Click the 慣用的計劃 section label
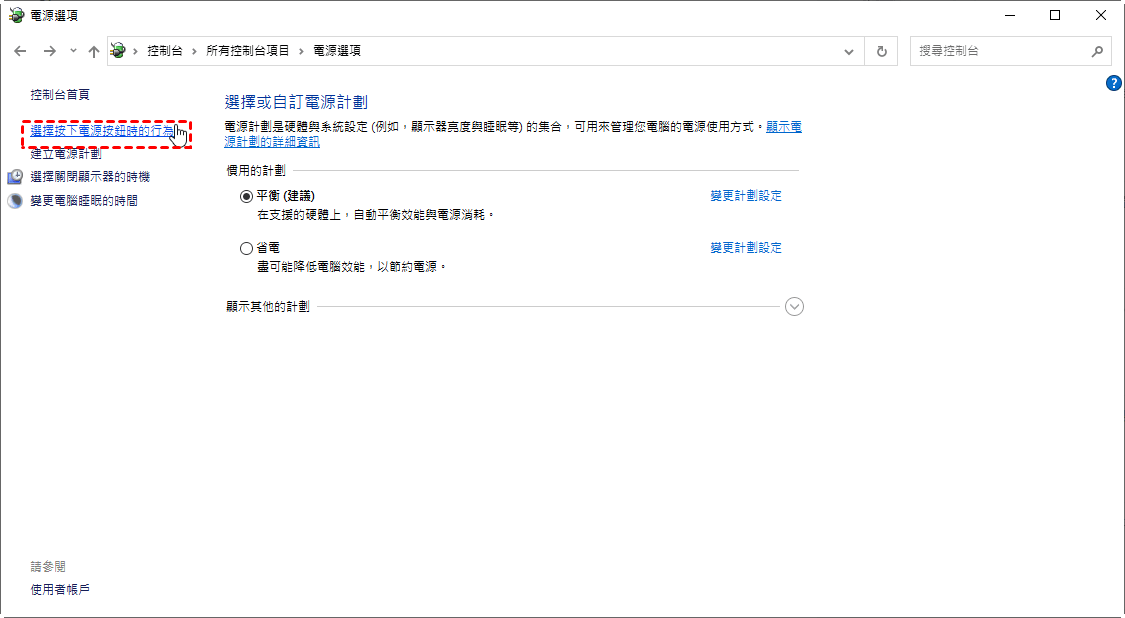The width and height of the screenshot is (1125, 618). (256, 171)
